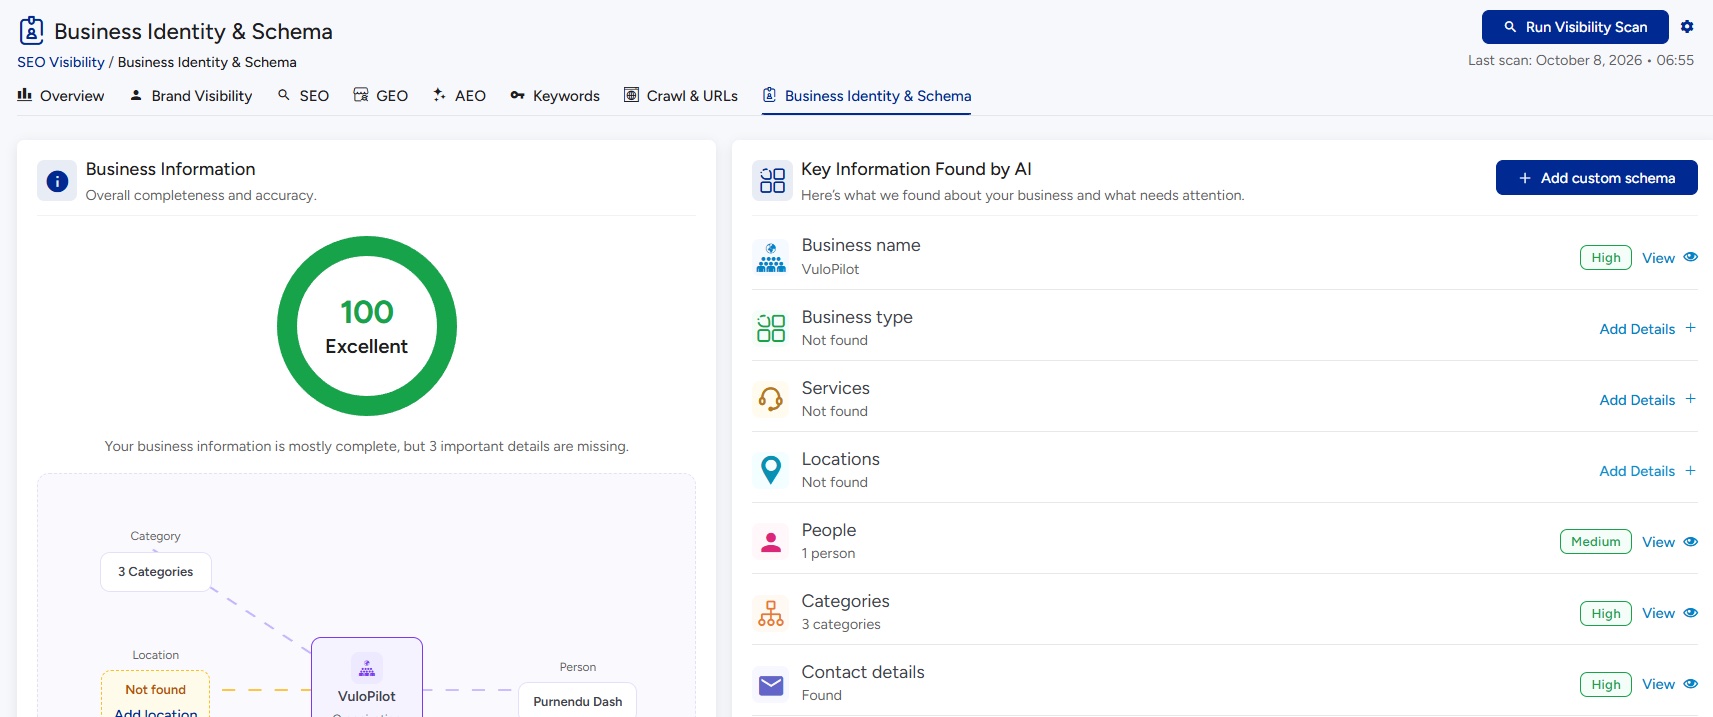Click Not found location node

155,690
